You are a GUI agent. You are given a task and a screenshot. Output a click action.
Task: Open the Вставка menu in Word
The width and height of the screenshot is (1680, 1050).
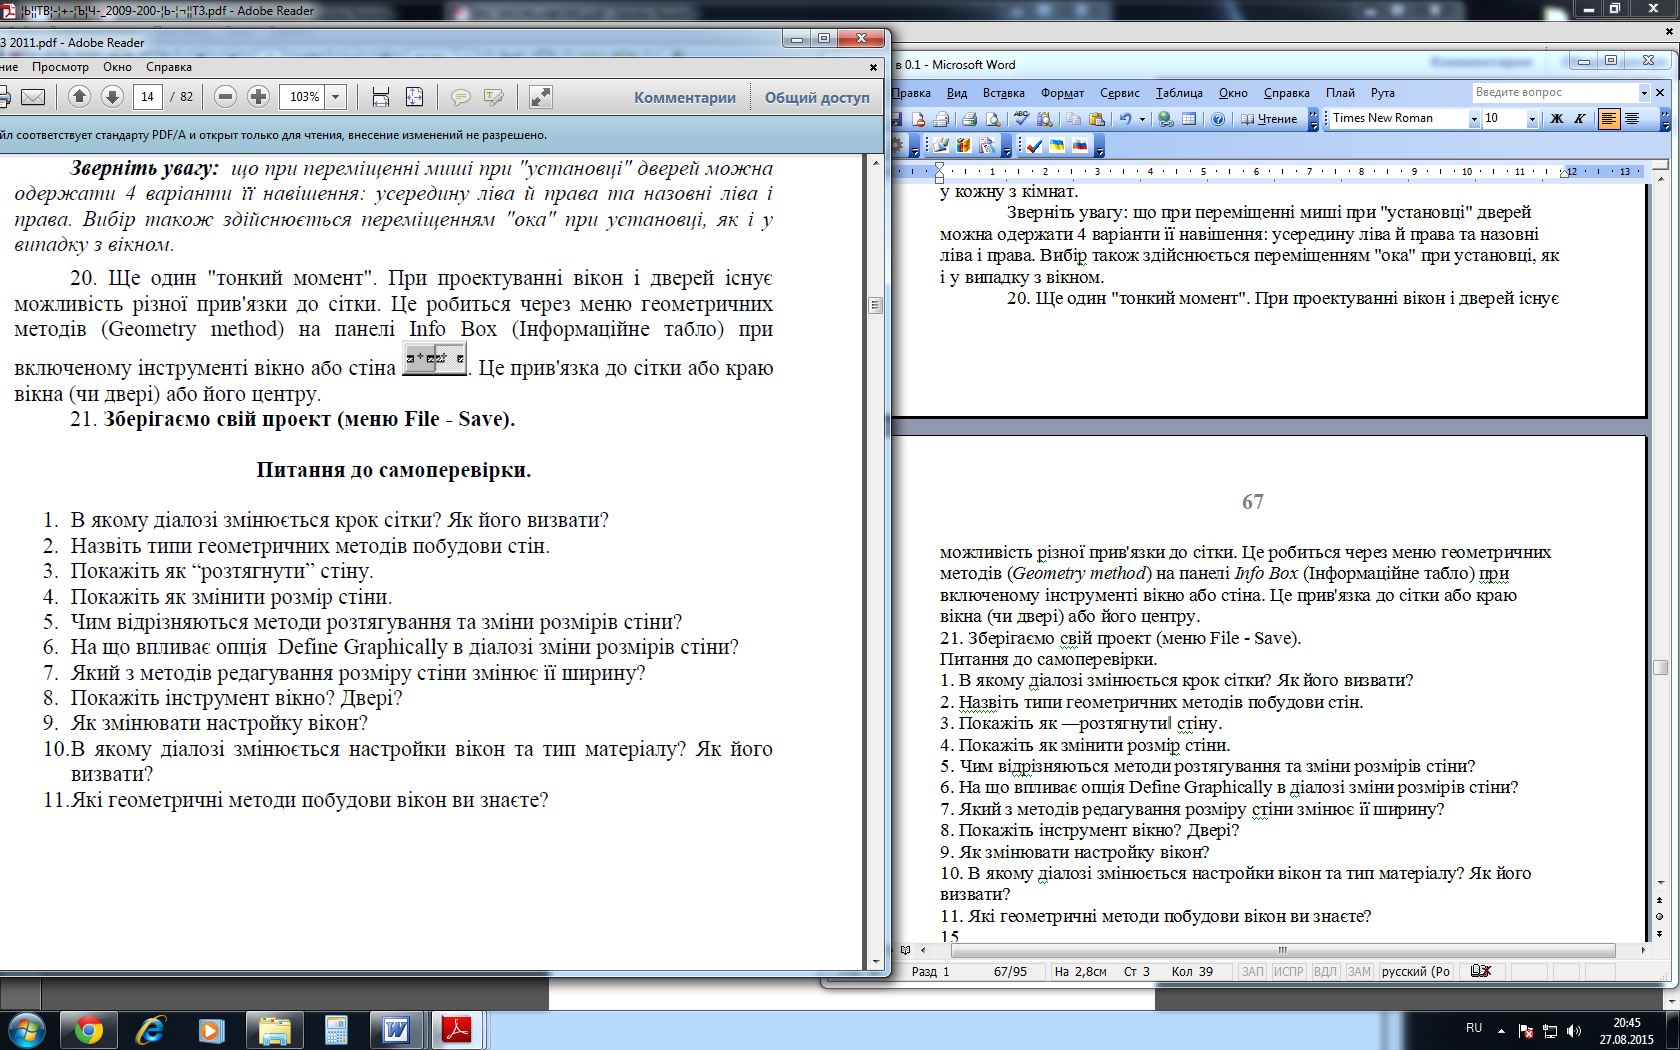(1003, 93)
